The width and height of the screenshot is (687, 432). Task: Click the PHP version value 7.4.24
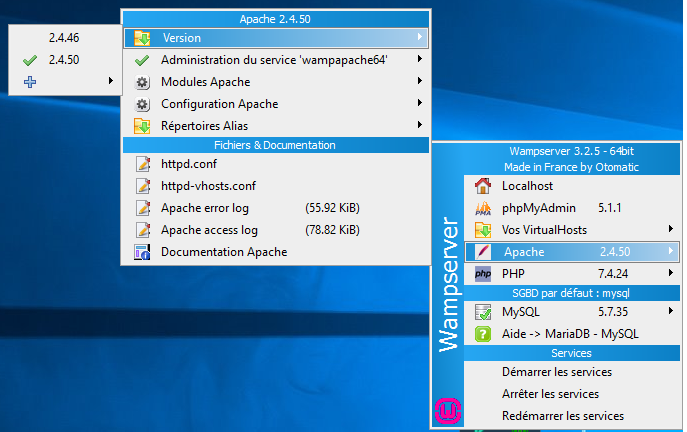[x=613, y=274]
